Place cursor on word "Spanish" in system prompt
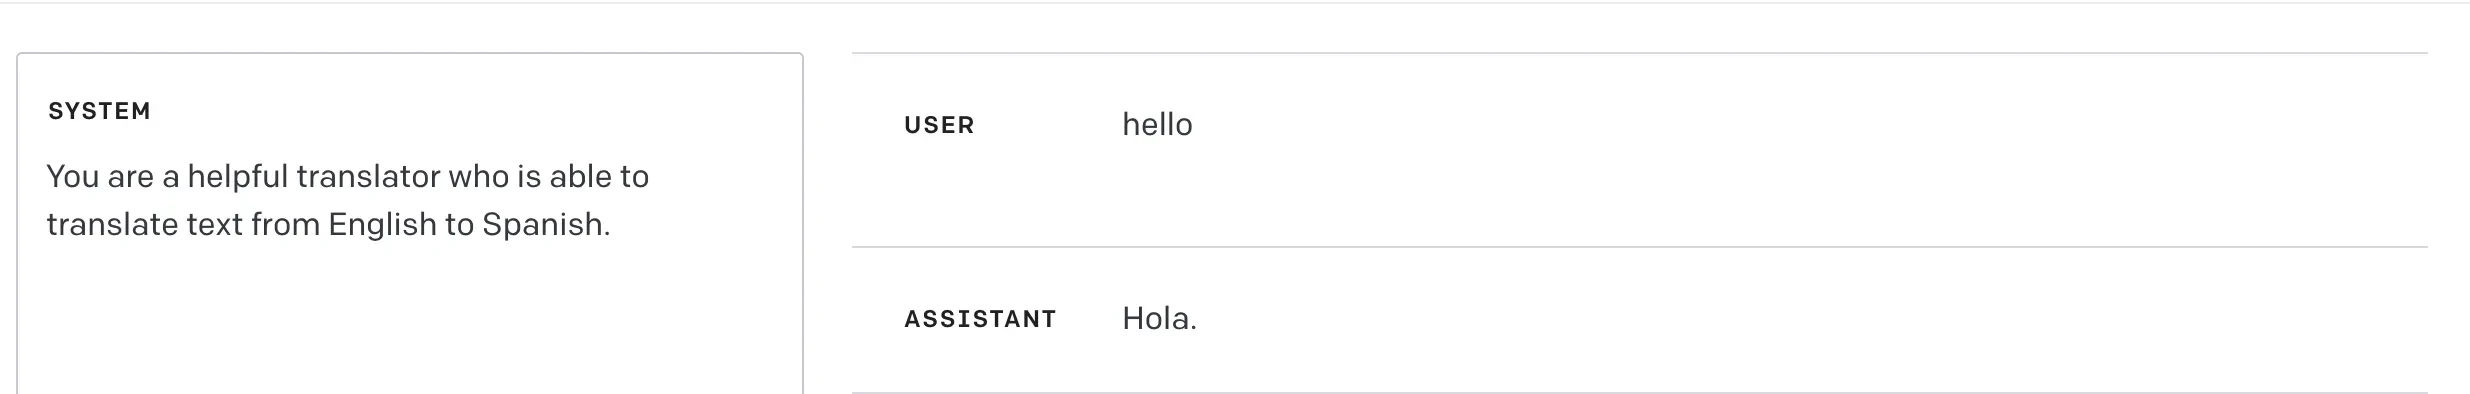Image resolution: width=2470 pixels, height=394 pixels. click(x=542, y=225)
